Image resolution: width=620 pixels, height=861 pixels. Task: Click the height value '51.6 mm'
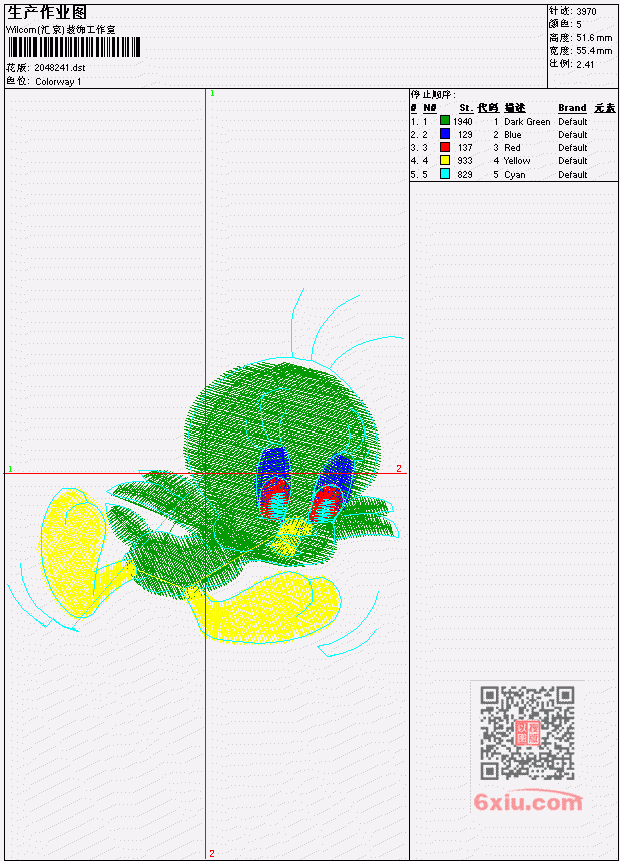click(594, 37)
